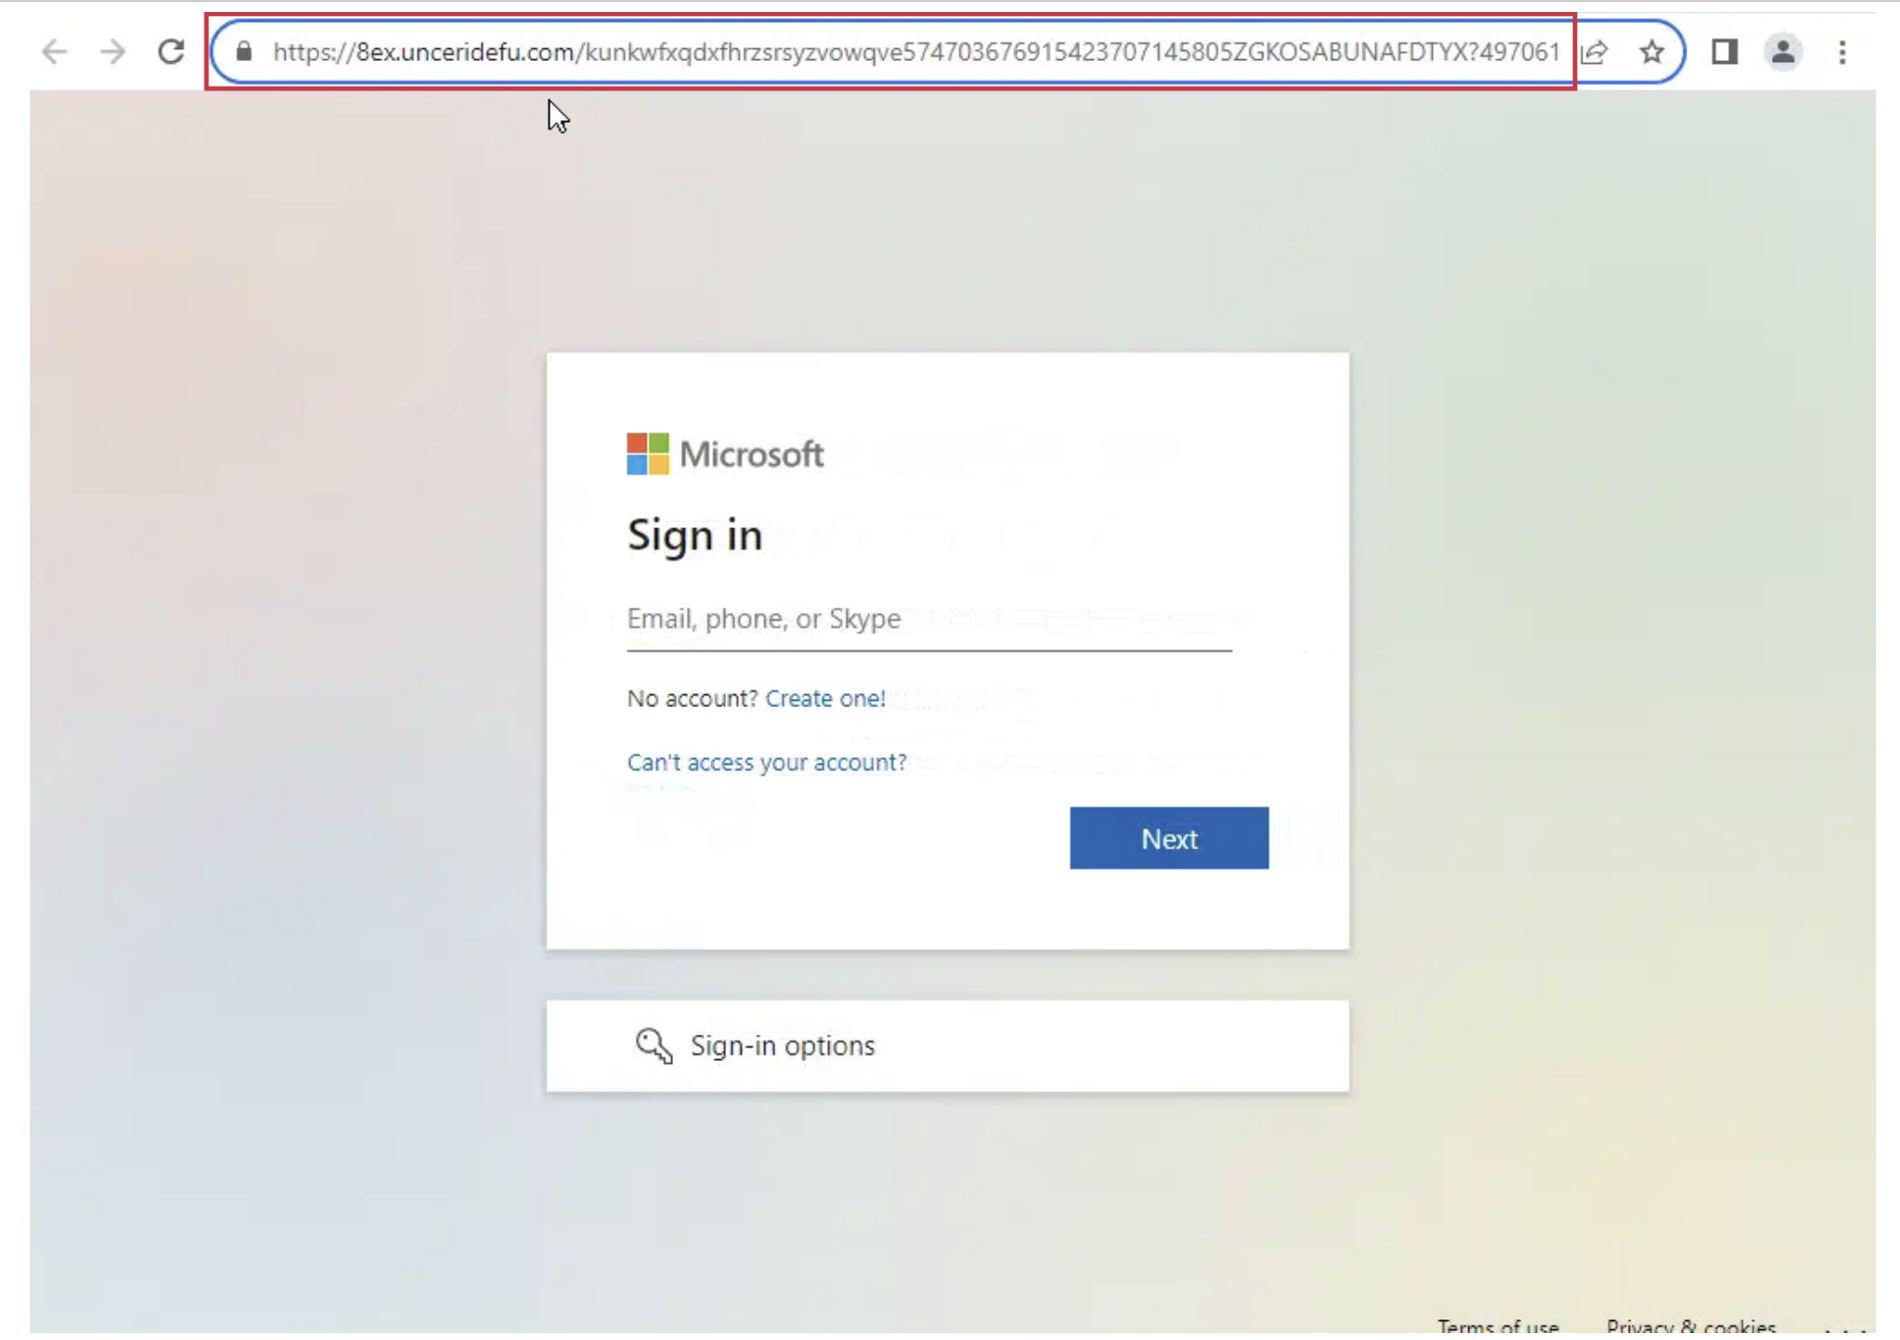Go back to the previous page

tap(54, 51)
